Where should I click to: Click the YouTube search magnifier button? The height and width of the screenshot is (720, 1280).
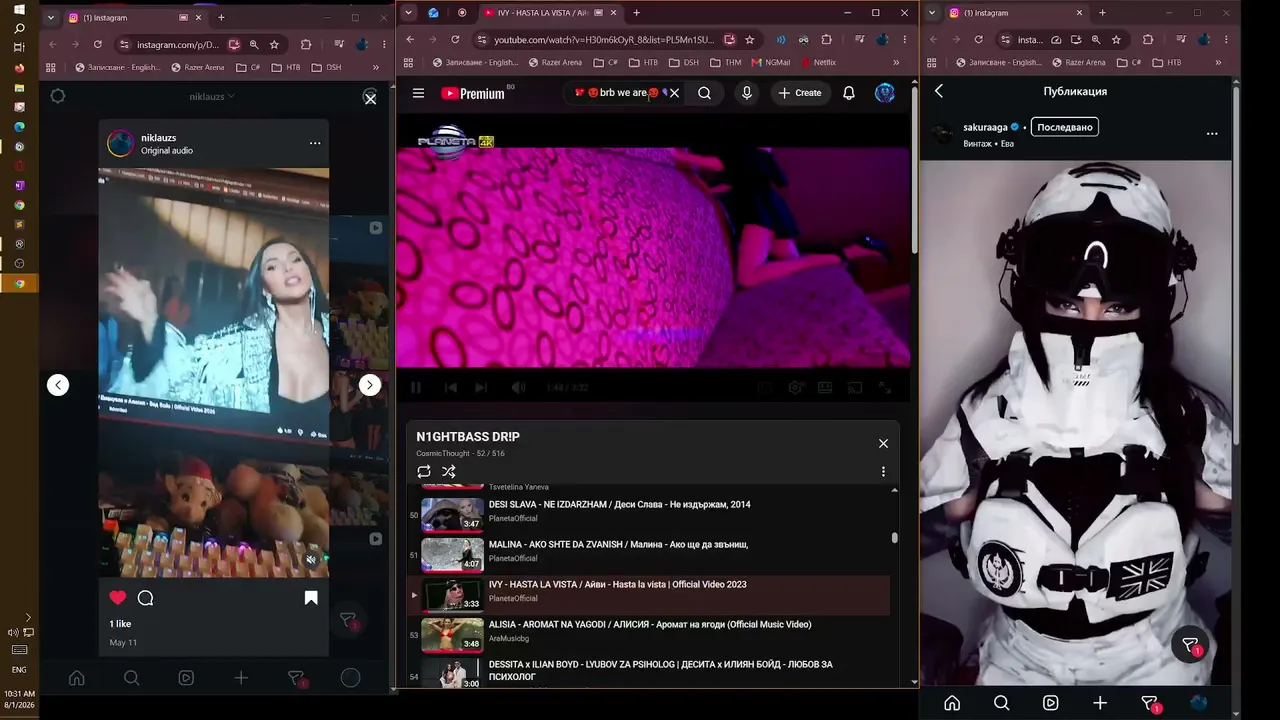click(x=705, y=93)
